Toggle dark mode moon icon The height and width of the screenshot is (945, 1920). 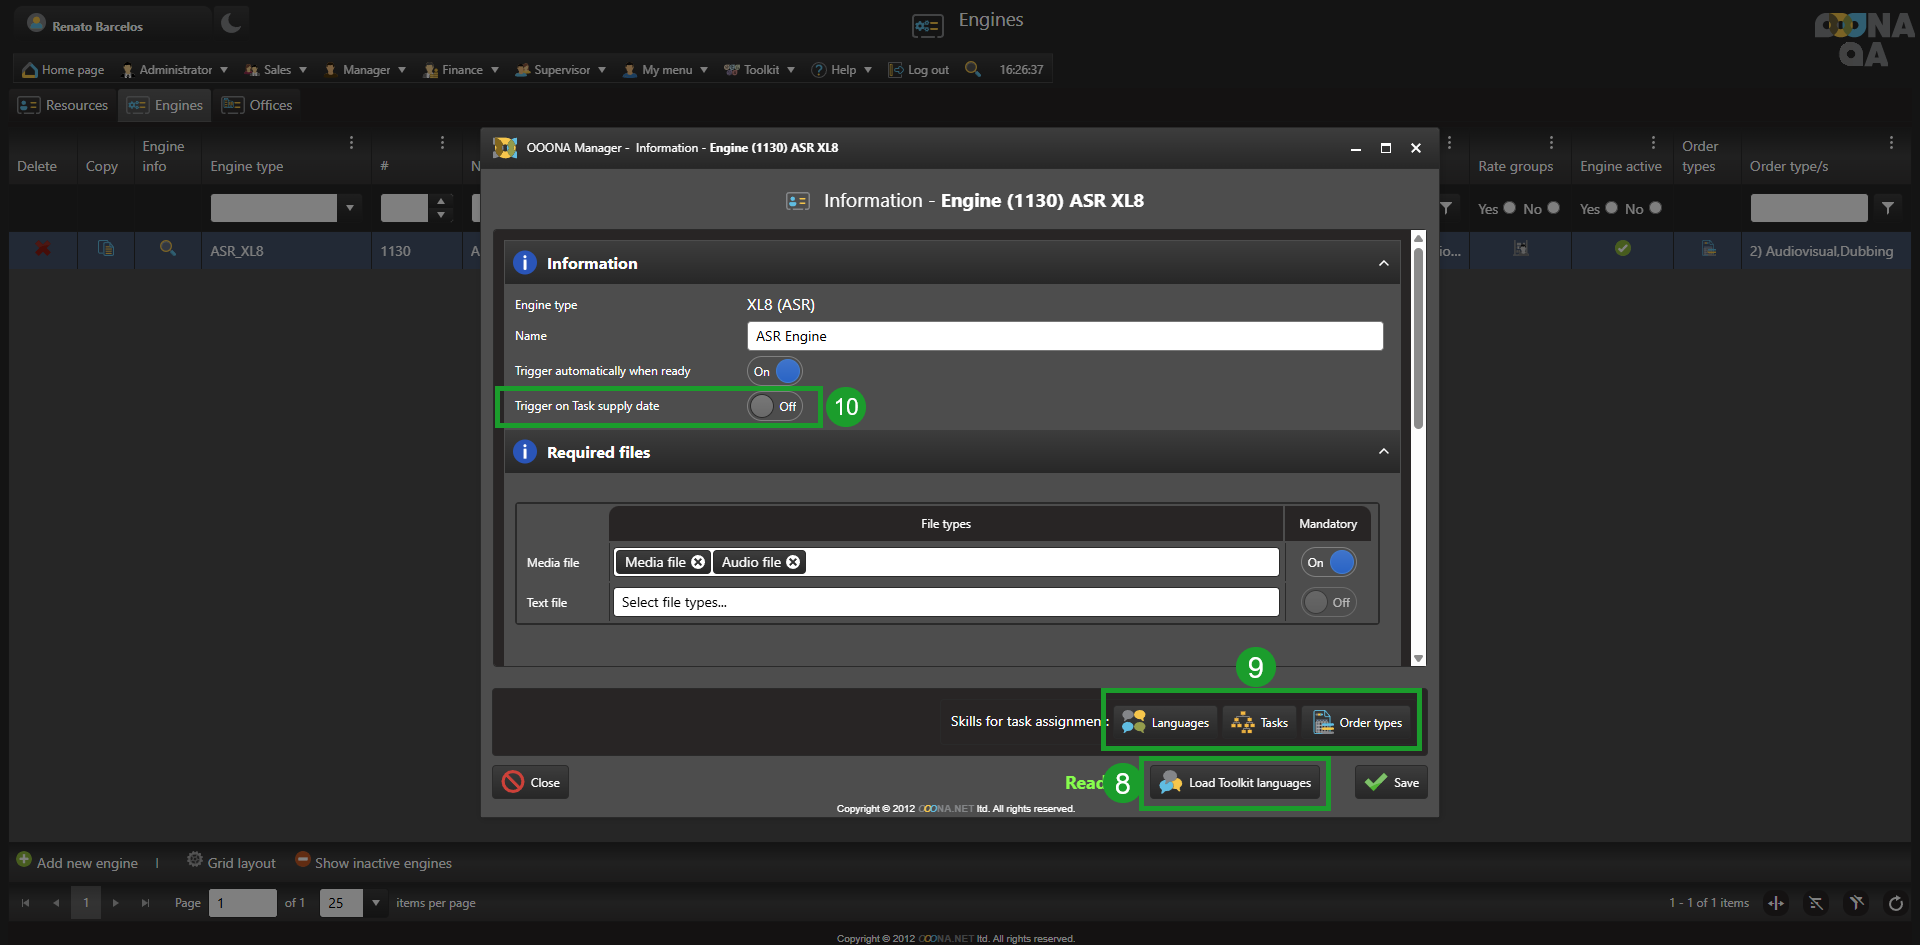click(231, 22)
